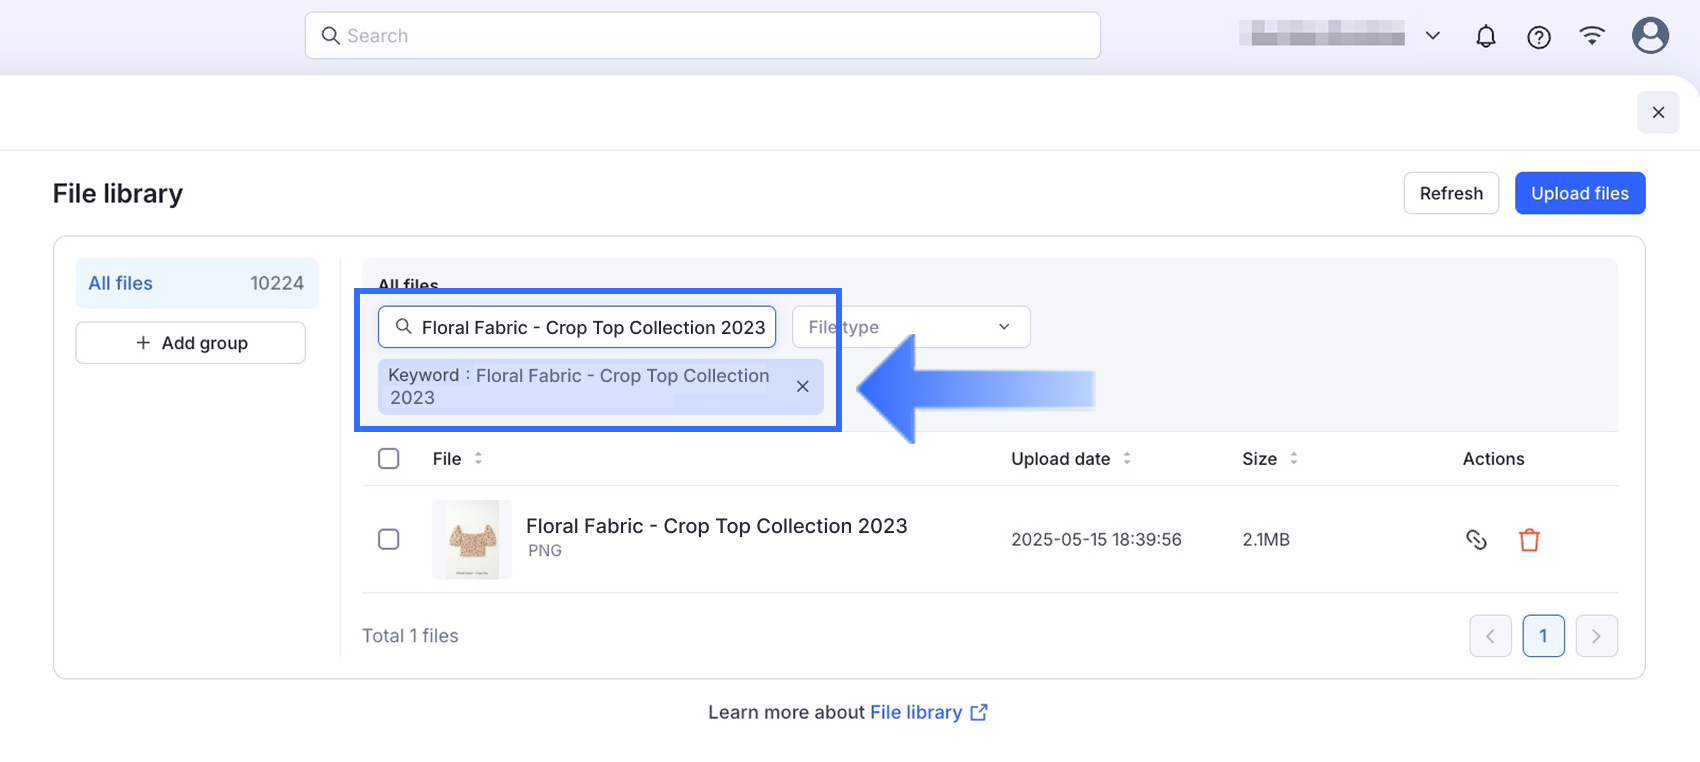Copy link for Floral Fabric file
This screenshot has height=762, width=1700.
click(x=1476, y=540)
